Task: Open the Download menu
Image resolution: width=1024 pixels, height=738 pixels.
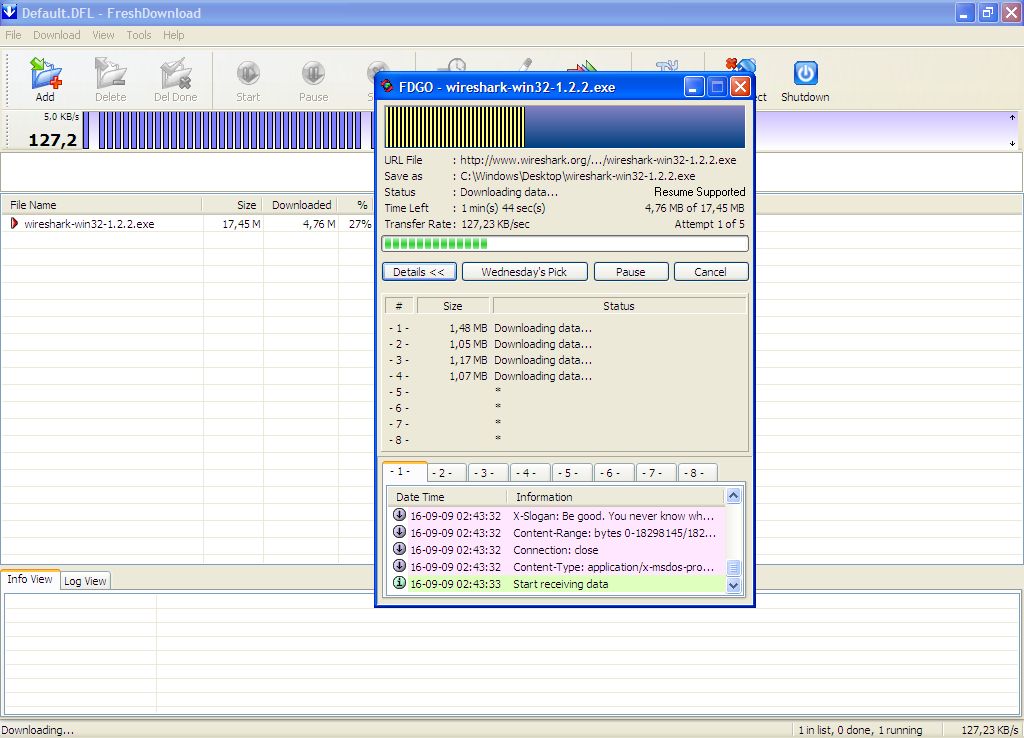Action: [x=57, y=35]
